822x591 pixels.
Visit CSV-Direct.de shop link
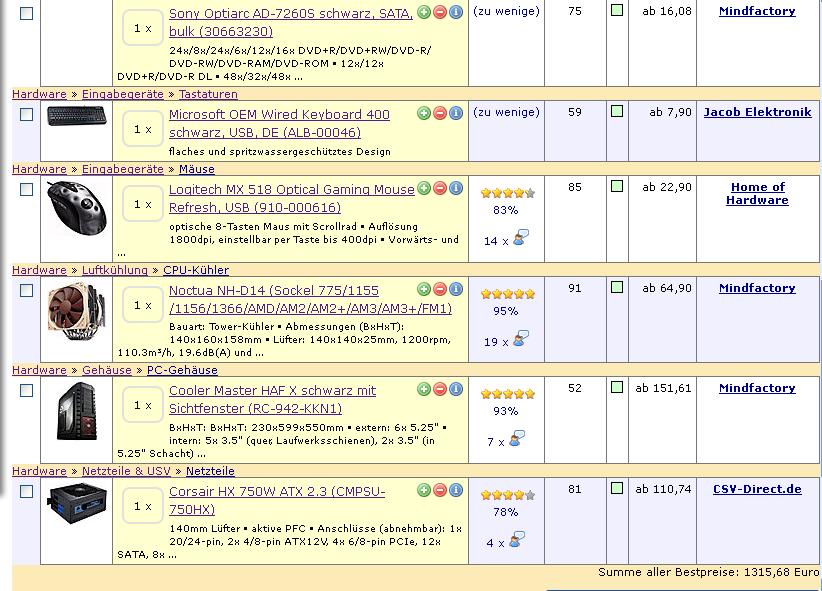click(x=757, y=489)
